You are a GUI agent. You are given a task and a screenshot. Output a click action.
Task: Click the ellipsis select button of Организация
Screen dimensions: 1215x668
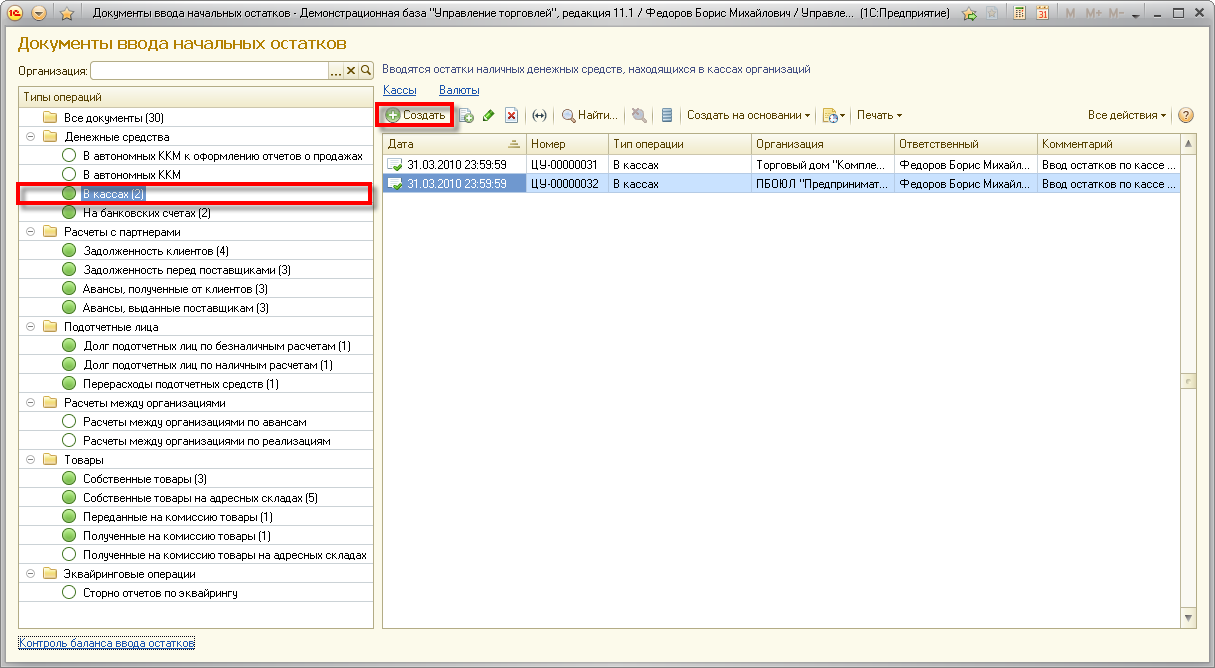pyautogui.click(x=336, y=71)
